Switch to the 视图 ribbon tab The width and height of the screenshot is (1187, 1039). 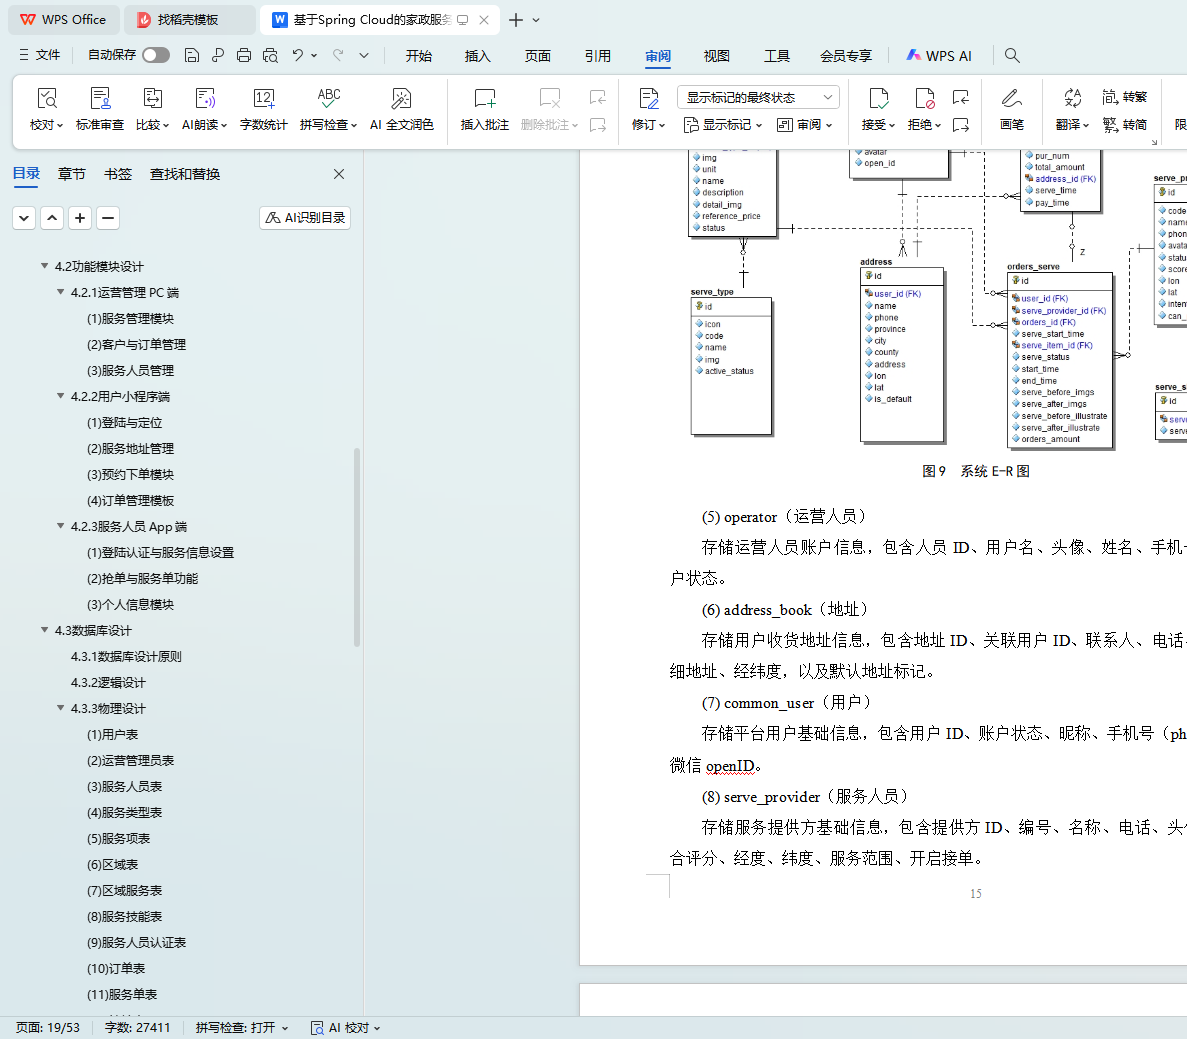(716, 55)
